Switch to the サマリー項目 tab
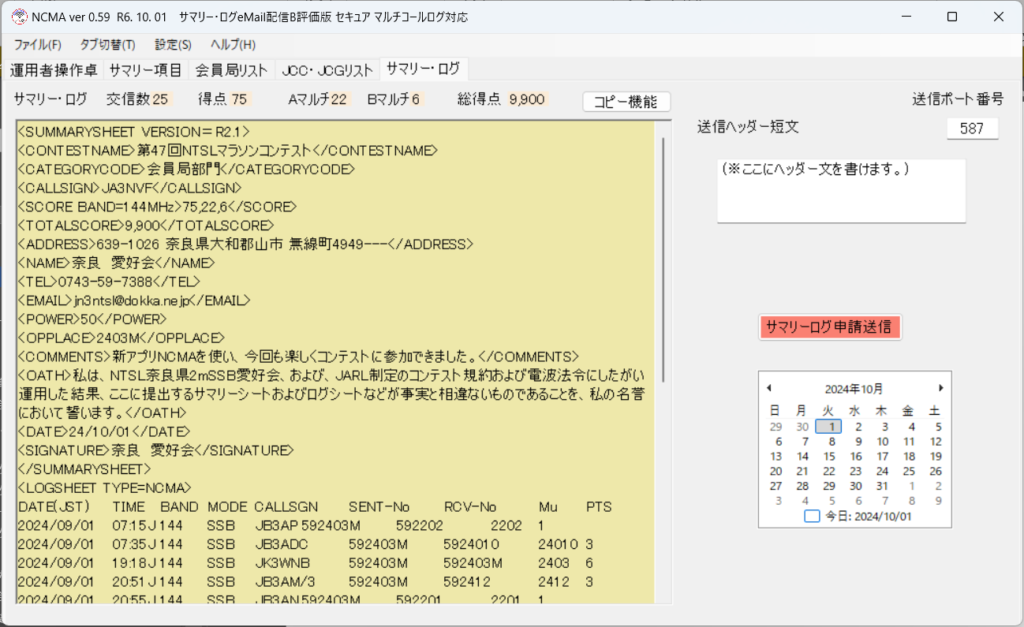Image resolution: width=1024 pixels, height=627 pixels. click(145, 70)
